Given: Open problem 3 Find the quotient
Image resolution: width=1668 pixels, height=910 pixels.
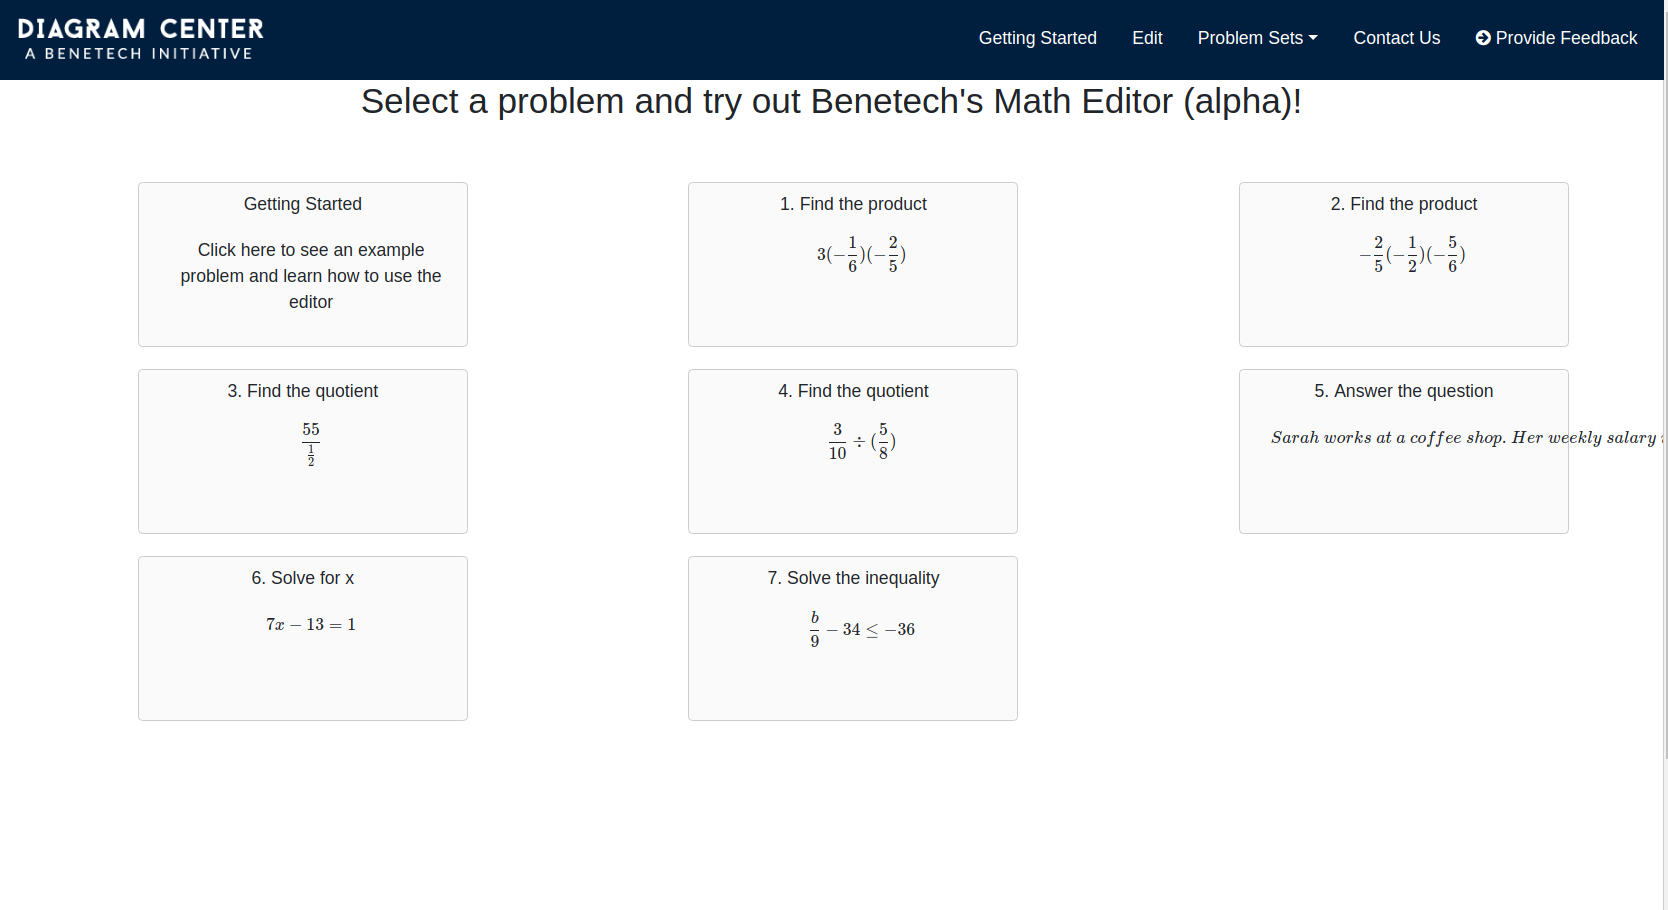Looking at the screenshot, I should point(302,451).
